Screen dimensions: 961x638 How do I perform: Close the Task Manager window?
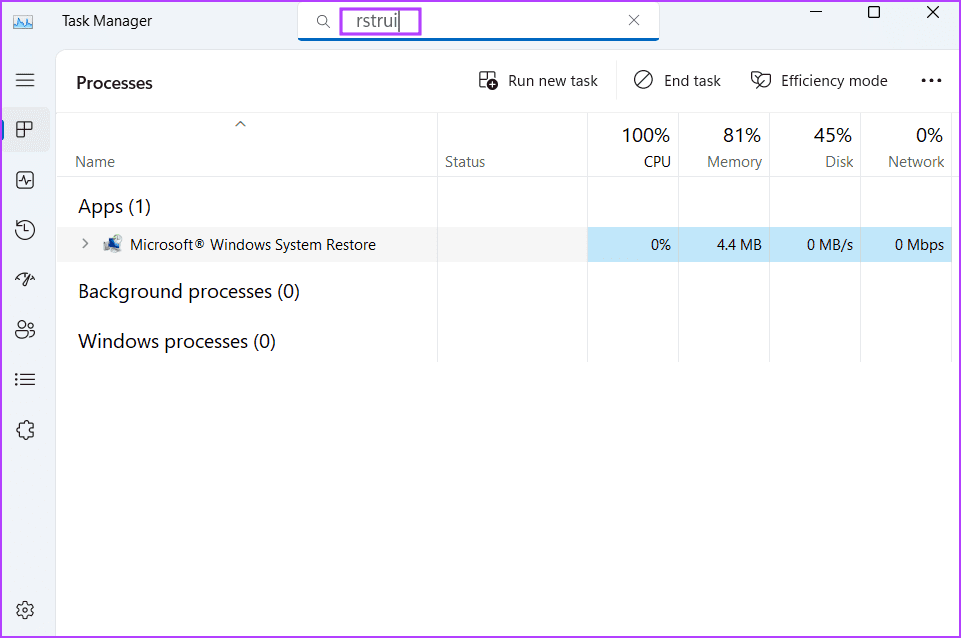(x=933, y=12)
